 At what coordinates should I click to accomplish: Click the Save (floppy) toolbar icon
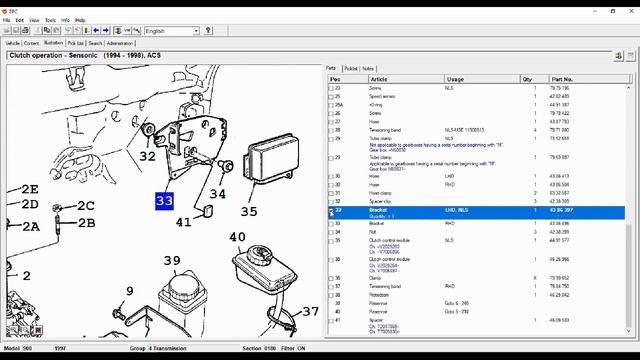tap(16, 31)
